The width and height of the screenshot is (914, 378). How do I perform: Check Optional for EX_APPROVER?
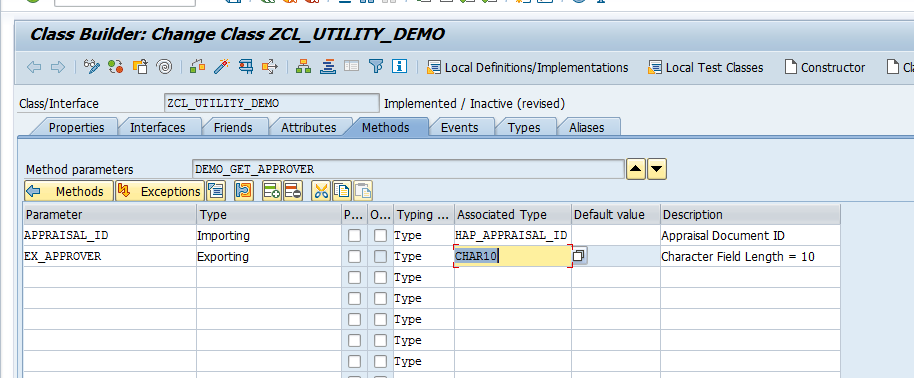(381, 257)
